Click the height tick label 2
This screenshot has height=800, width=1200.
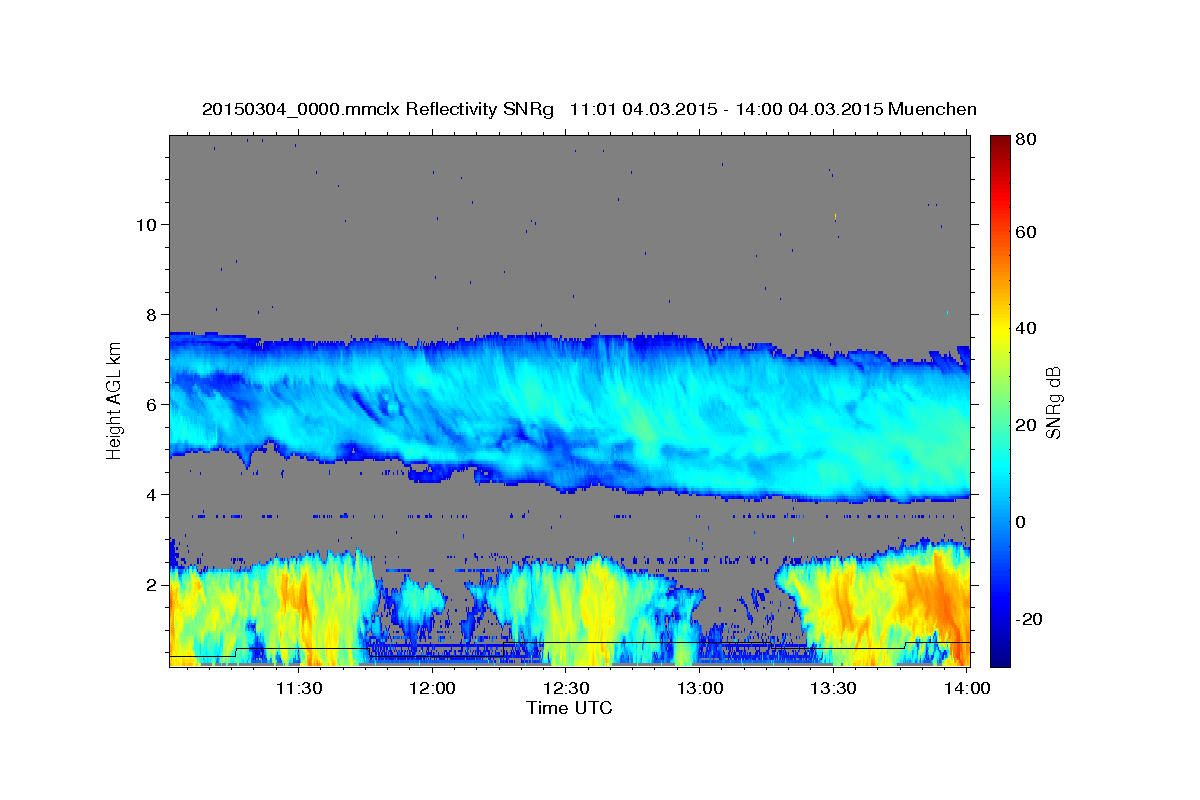pyautogui.click(x=151, y=584)
